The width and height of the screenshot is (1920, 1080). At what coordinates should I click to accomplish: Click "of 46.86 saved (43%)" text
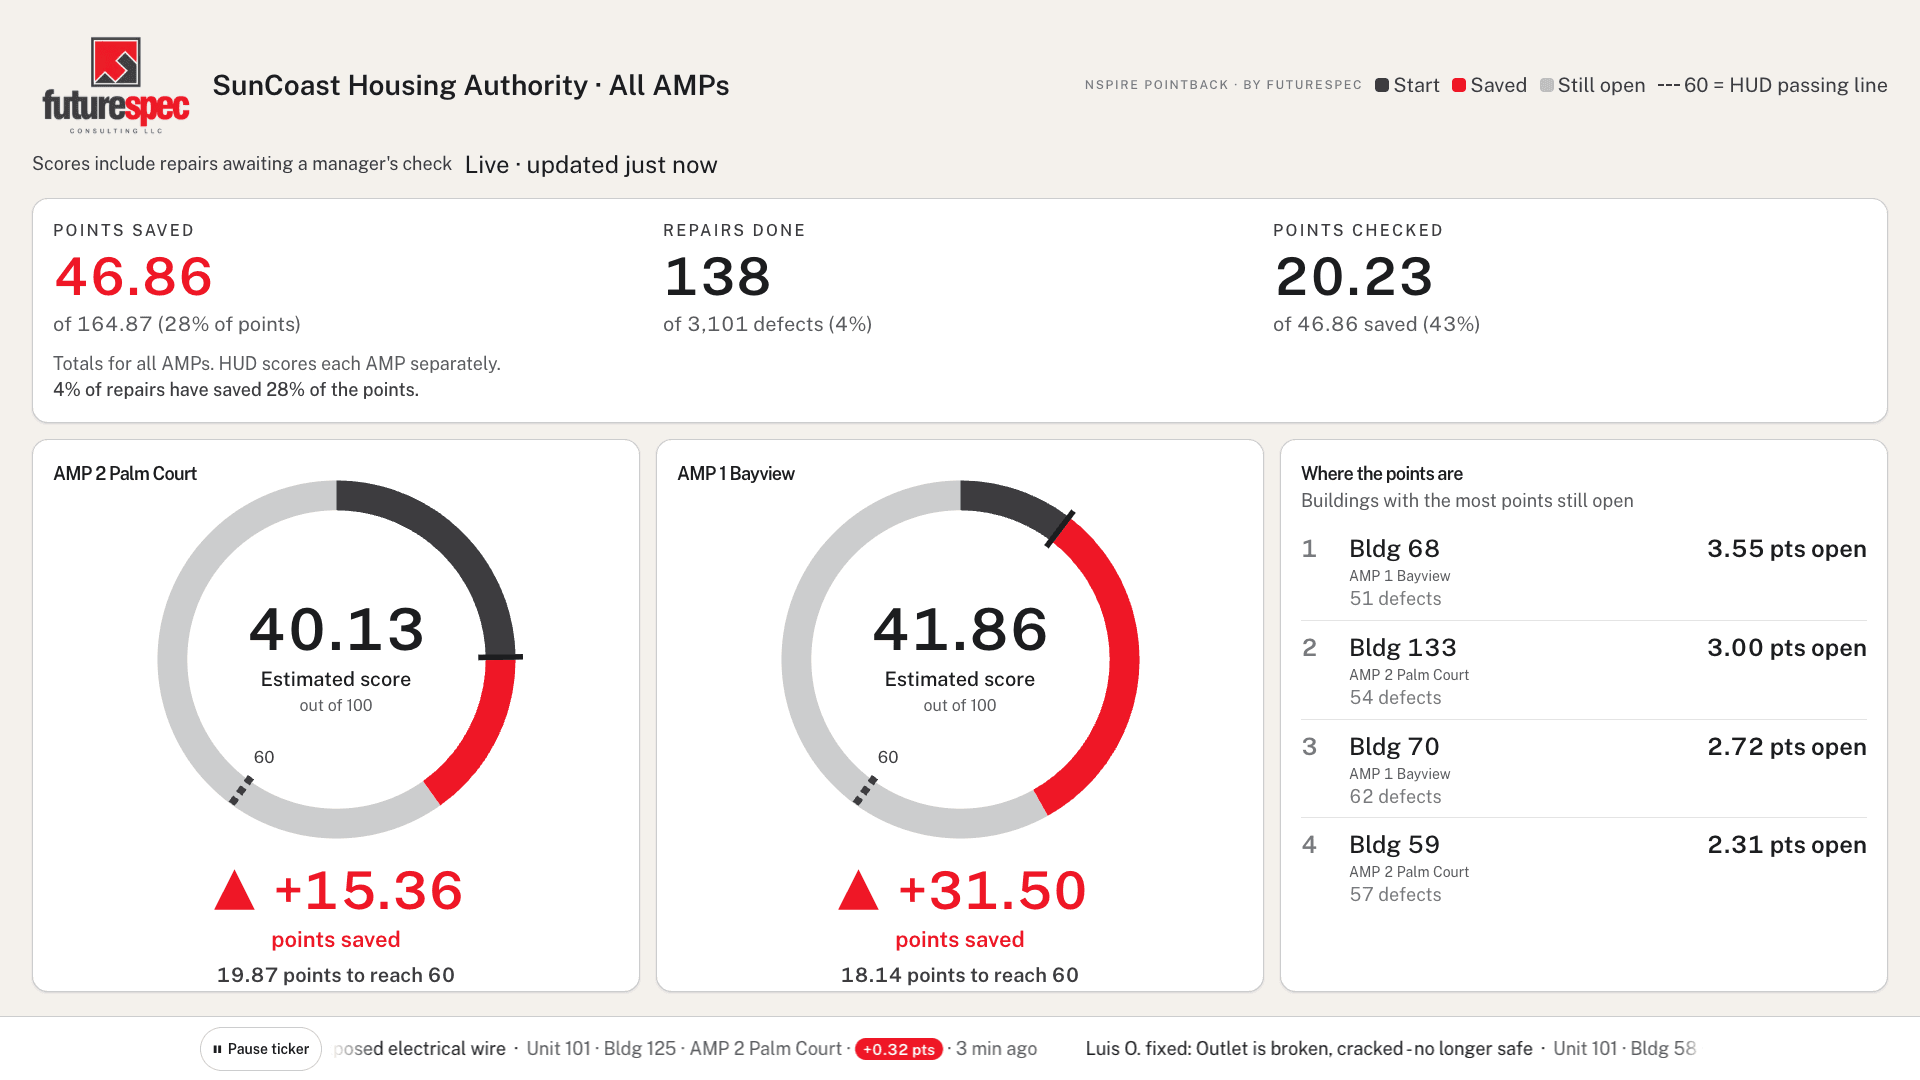point(1376,325)
